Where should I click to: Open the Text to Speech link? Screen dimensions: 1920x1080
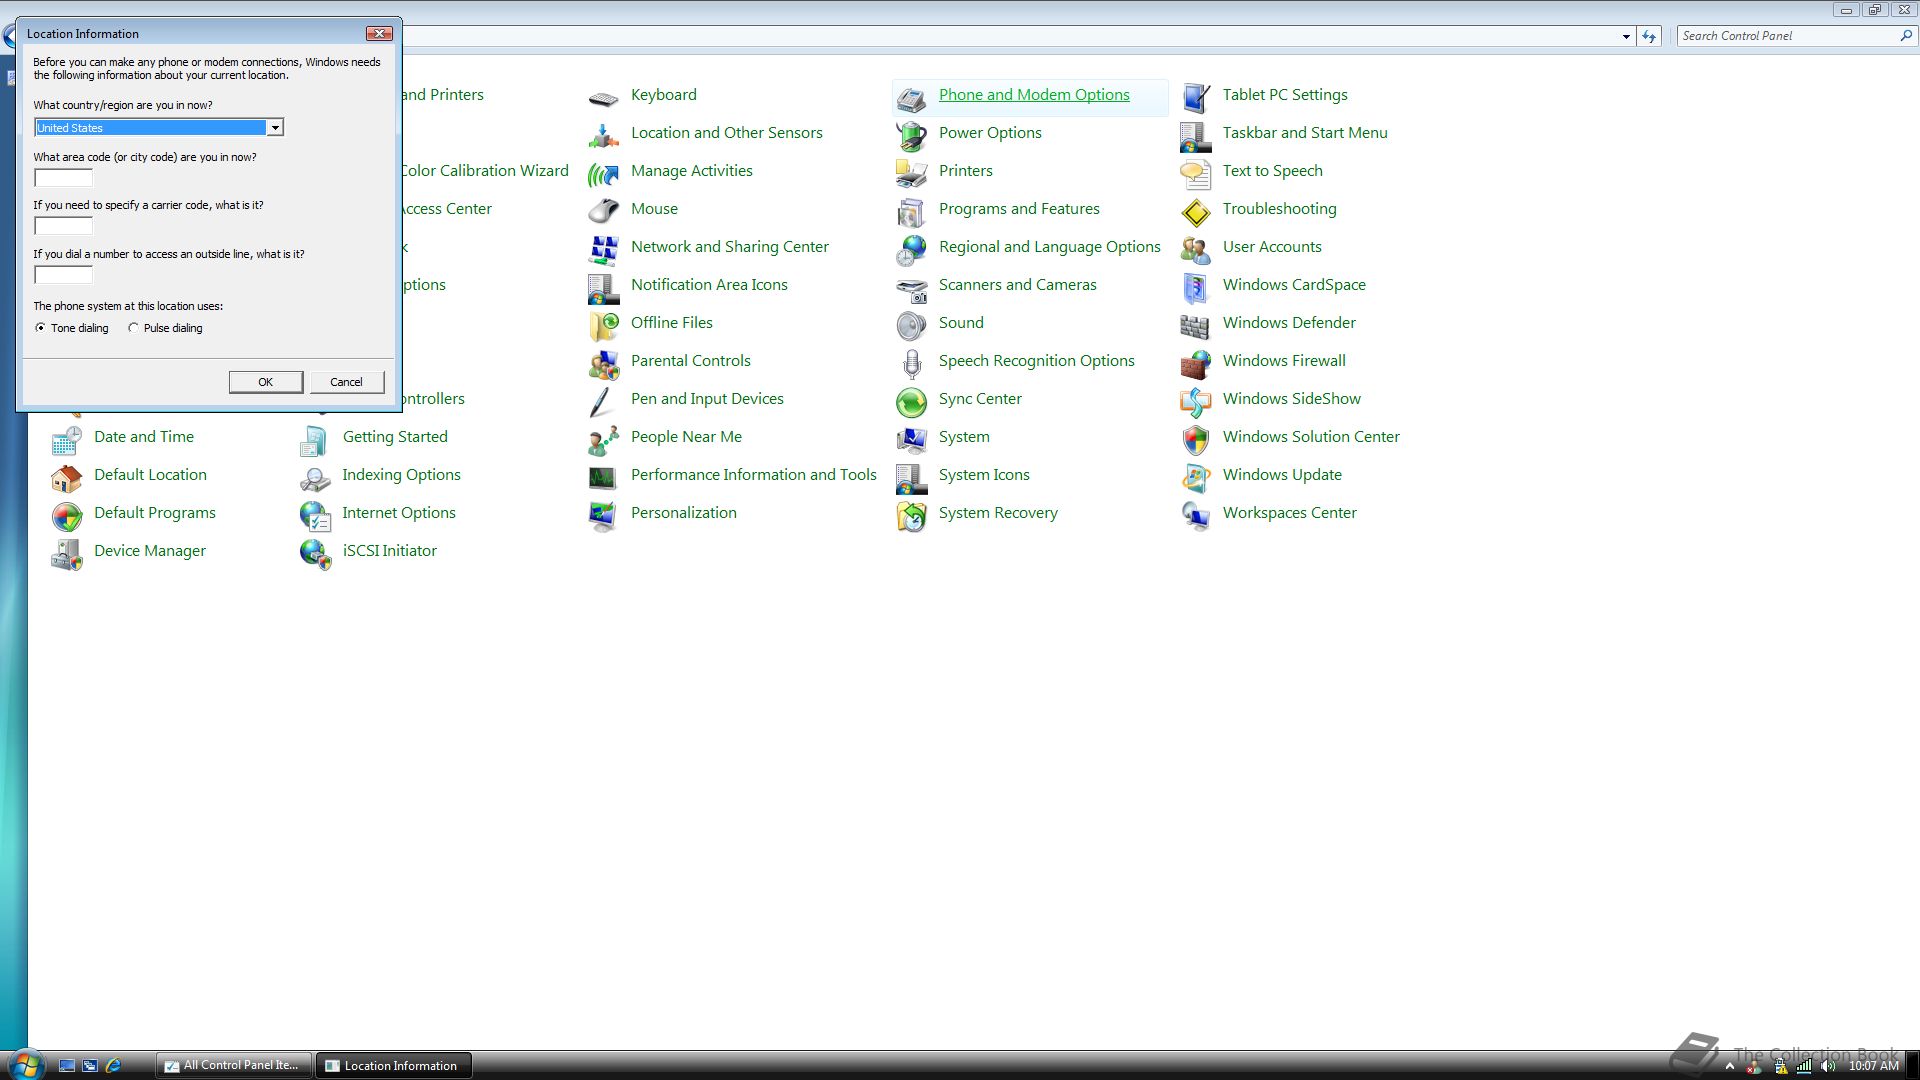(1272, 170)
